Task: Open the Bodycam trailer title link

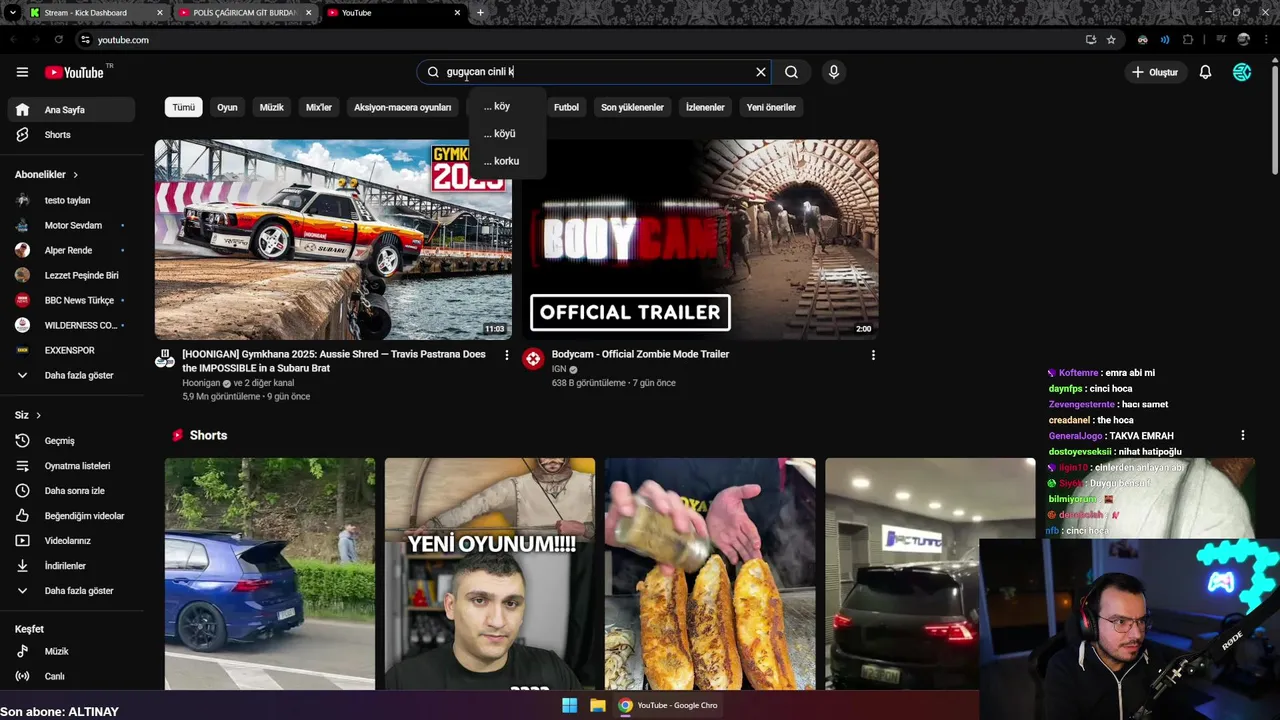Action: 640,354
